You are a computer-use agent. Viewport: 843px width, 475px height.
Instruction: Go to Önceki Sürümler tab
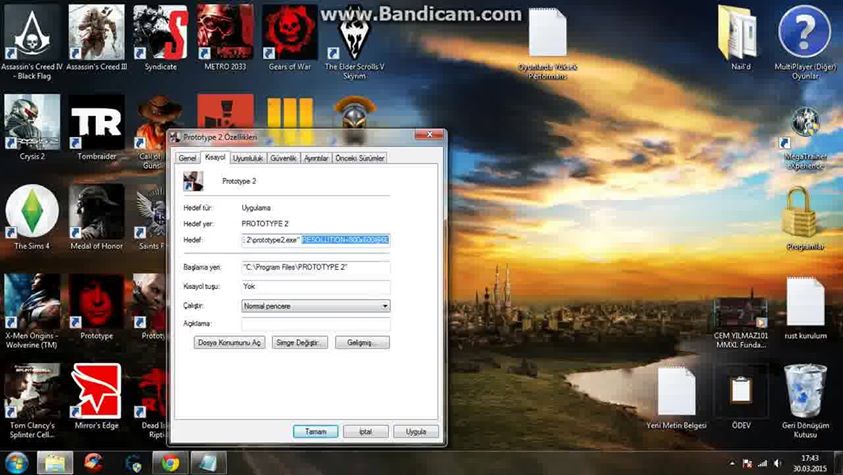click(360, 158)
